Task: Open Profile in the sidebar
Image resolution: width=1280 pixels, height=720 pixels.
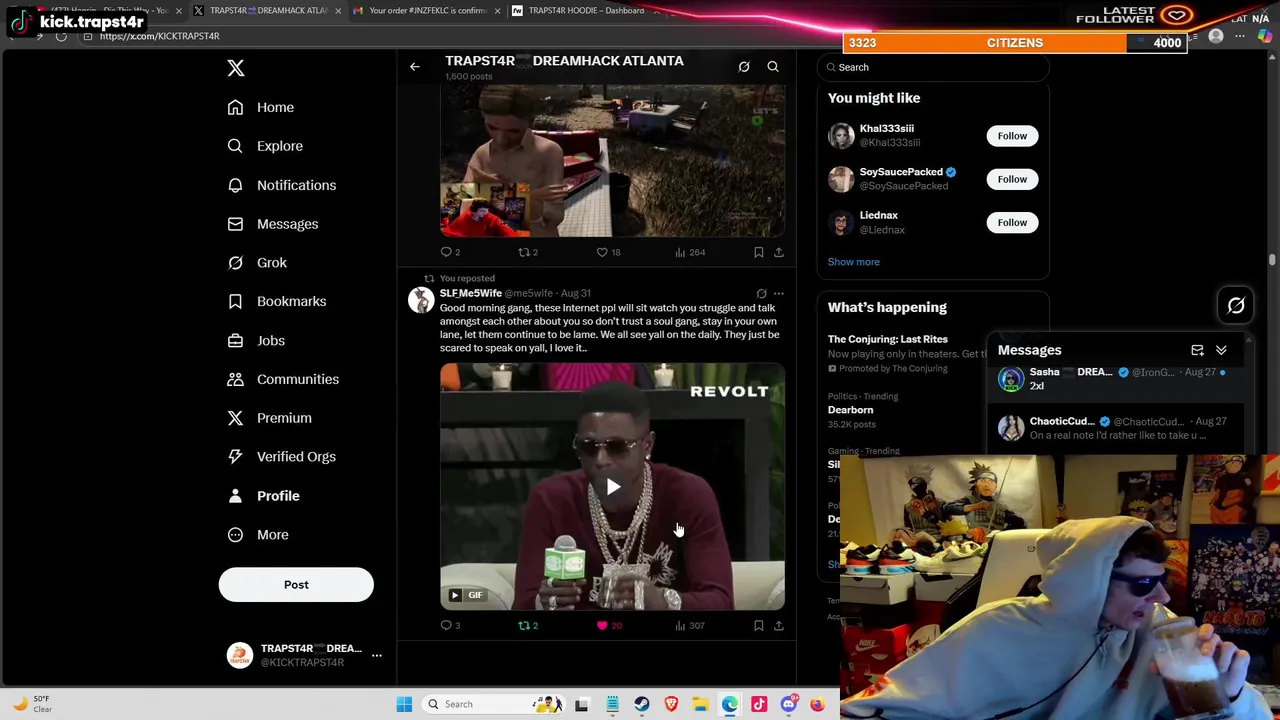Action: click(x=263, y=496)
